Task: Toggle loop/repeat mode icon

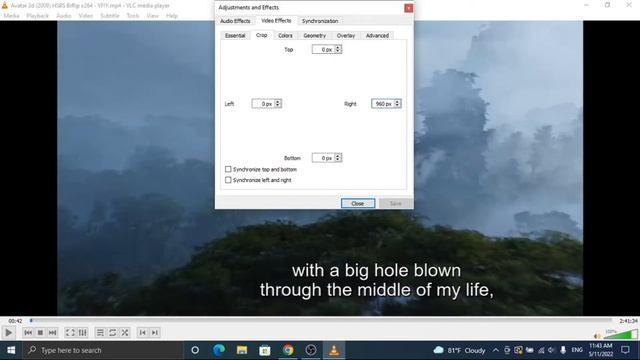Action: coord(113,333)
